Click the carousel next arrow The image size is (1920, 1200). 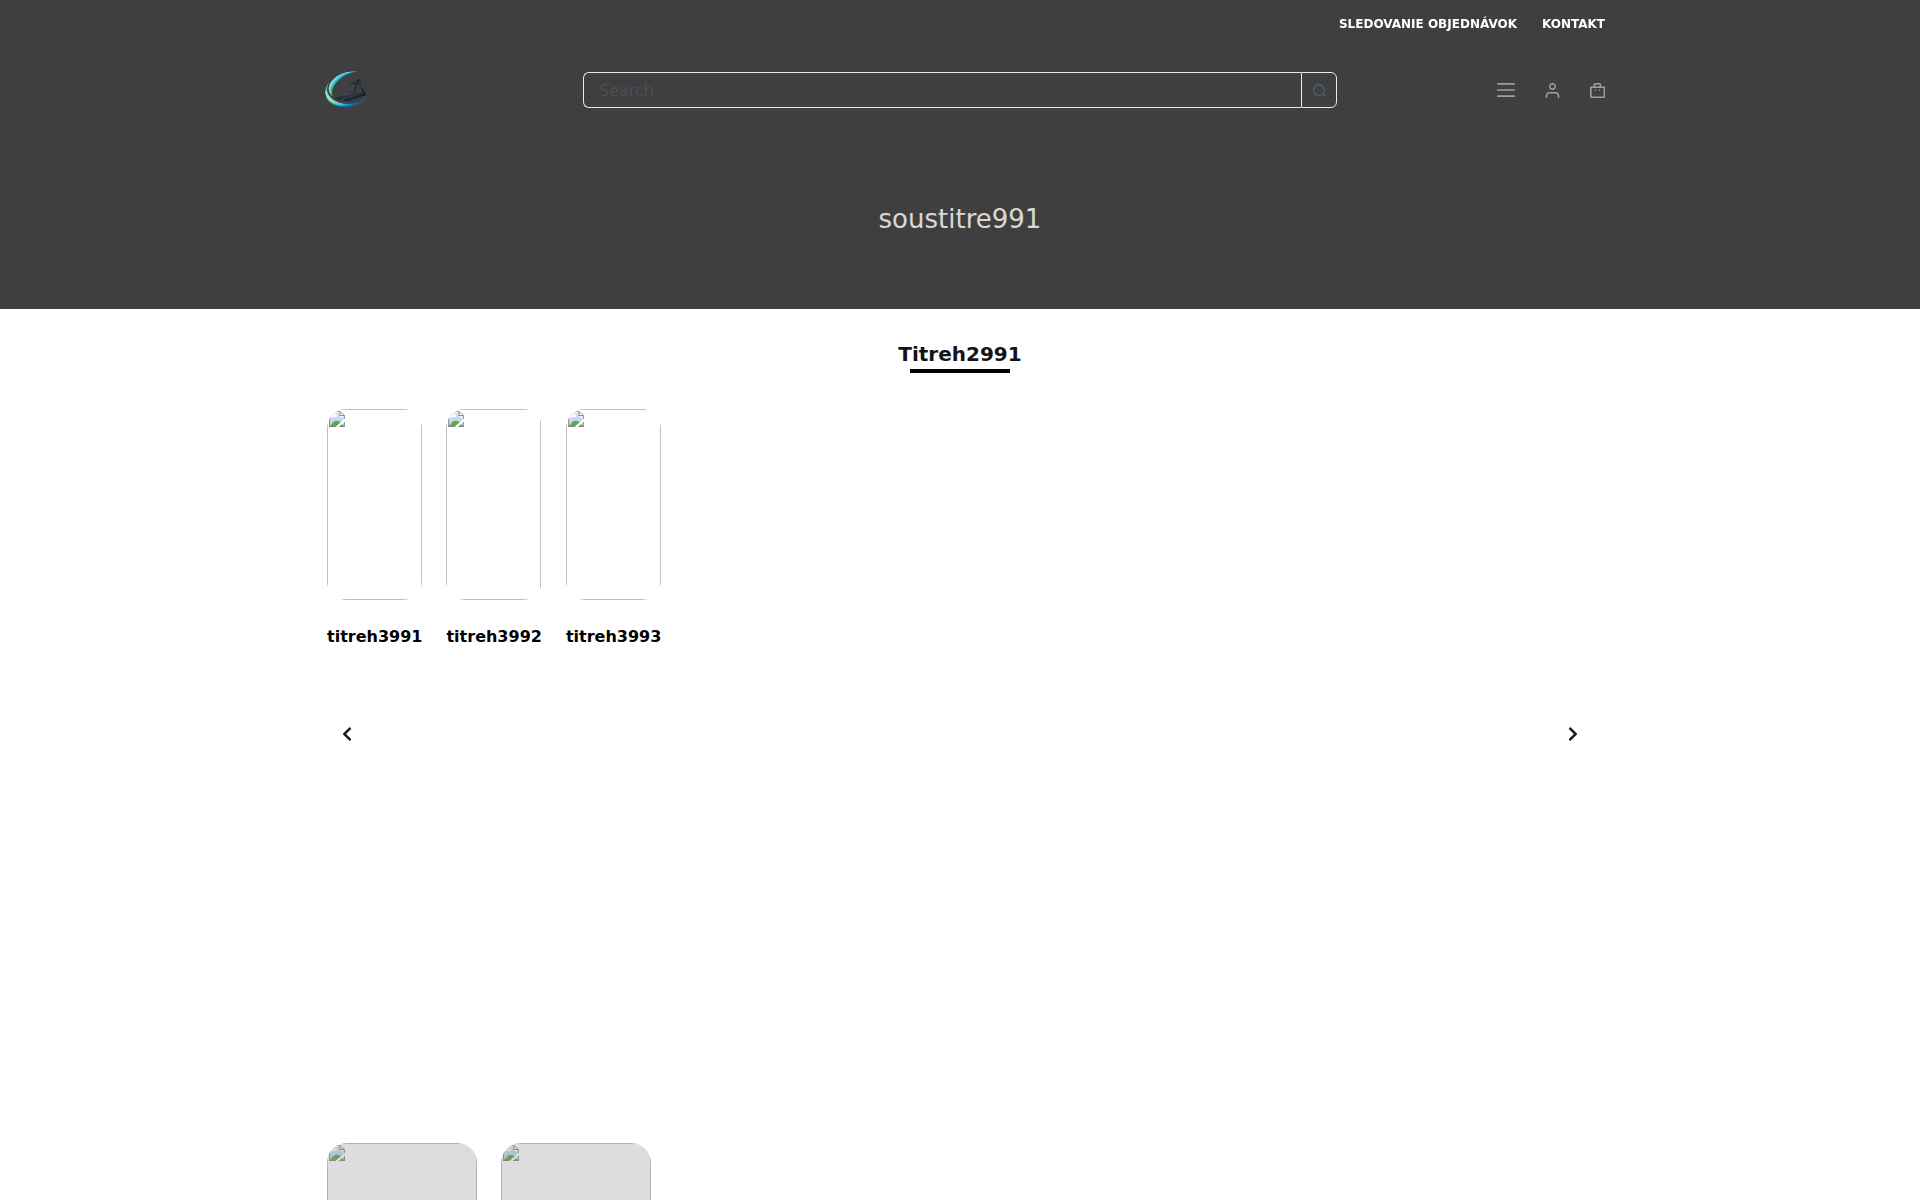(1572, 734)
